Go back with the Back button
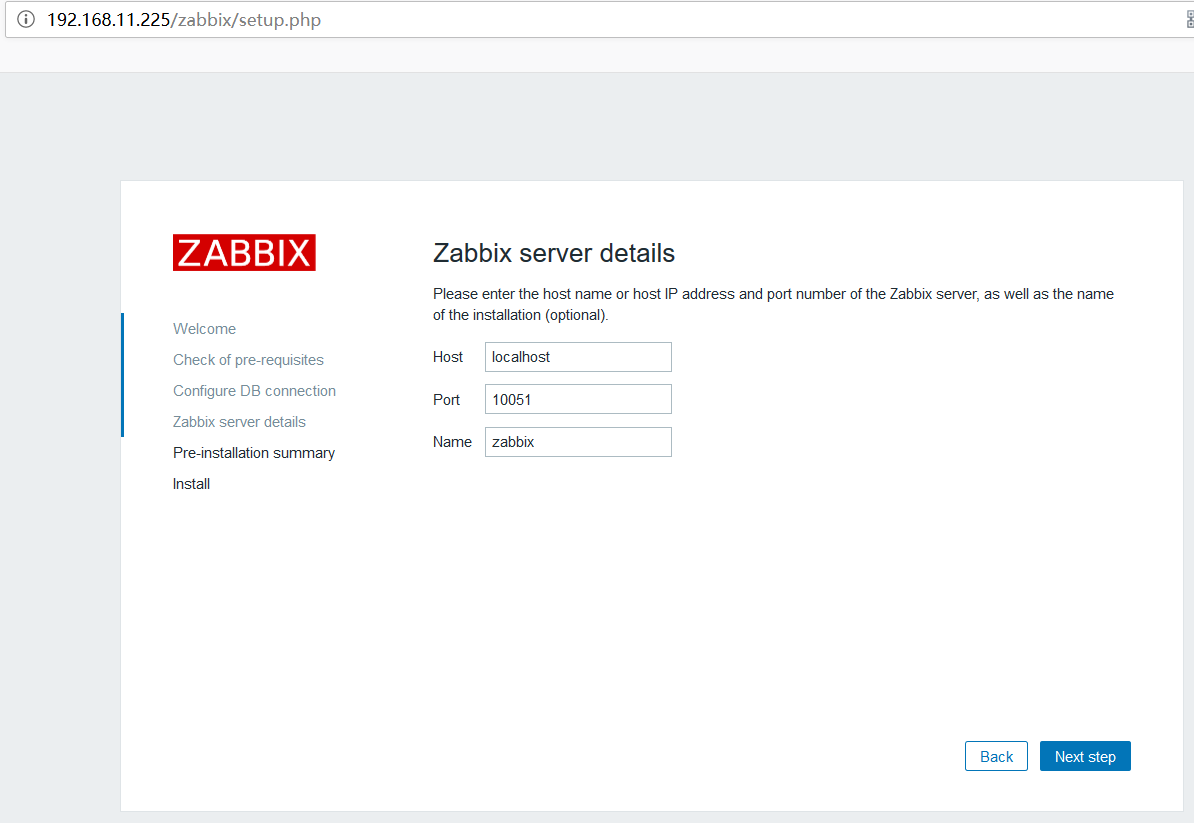Screen dimensions: 1194x823 [996, 756]
